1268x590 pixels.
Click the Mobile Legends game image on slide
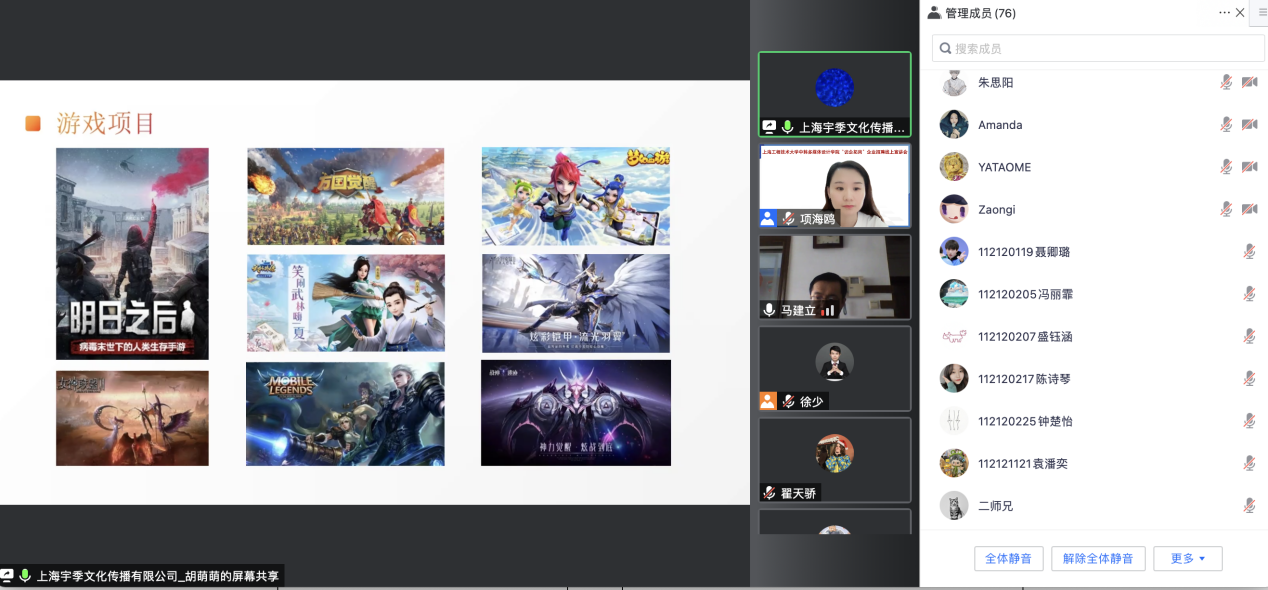pos(345,414)
